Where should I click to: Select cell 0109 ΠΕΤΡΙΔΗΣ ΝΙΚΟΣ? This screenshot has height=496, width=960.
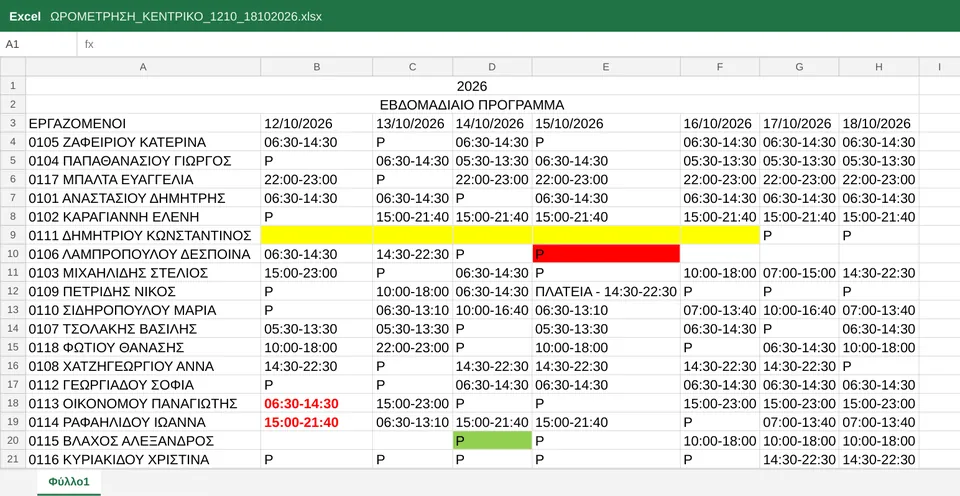(x=143, y=291)
